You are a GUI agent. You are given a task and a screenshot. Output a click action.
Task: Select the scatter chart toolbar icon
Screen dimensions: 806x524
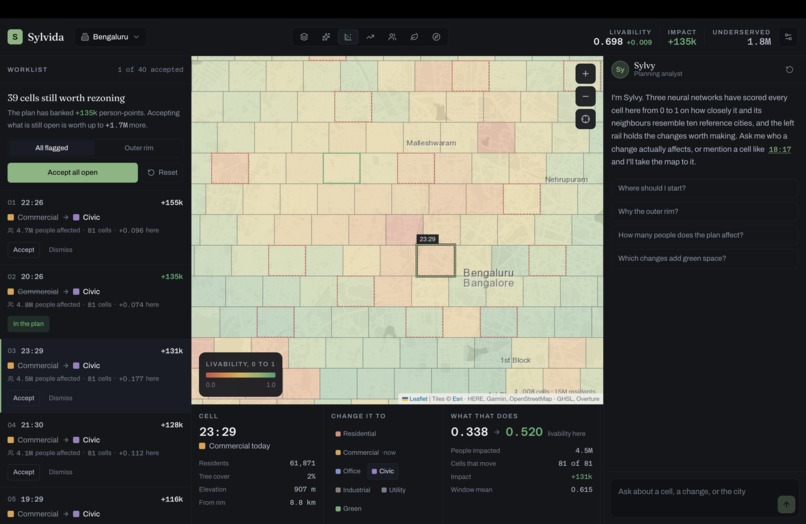click(348, 37)
